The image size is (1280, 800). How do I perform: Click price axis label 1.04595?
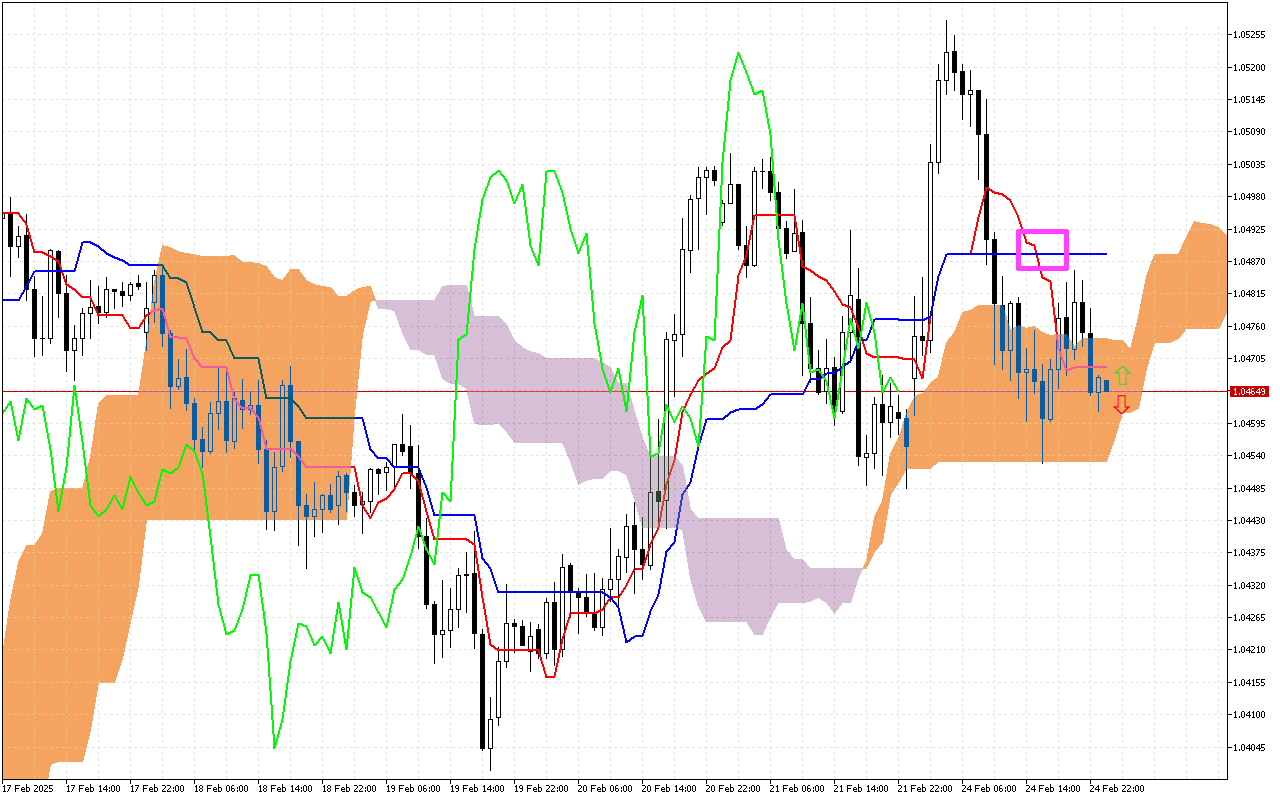(x=1250, y=424)
